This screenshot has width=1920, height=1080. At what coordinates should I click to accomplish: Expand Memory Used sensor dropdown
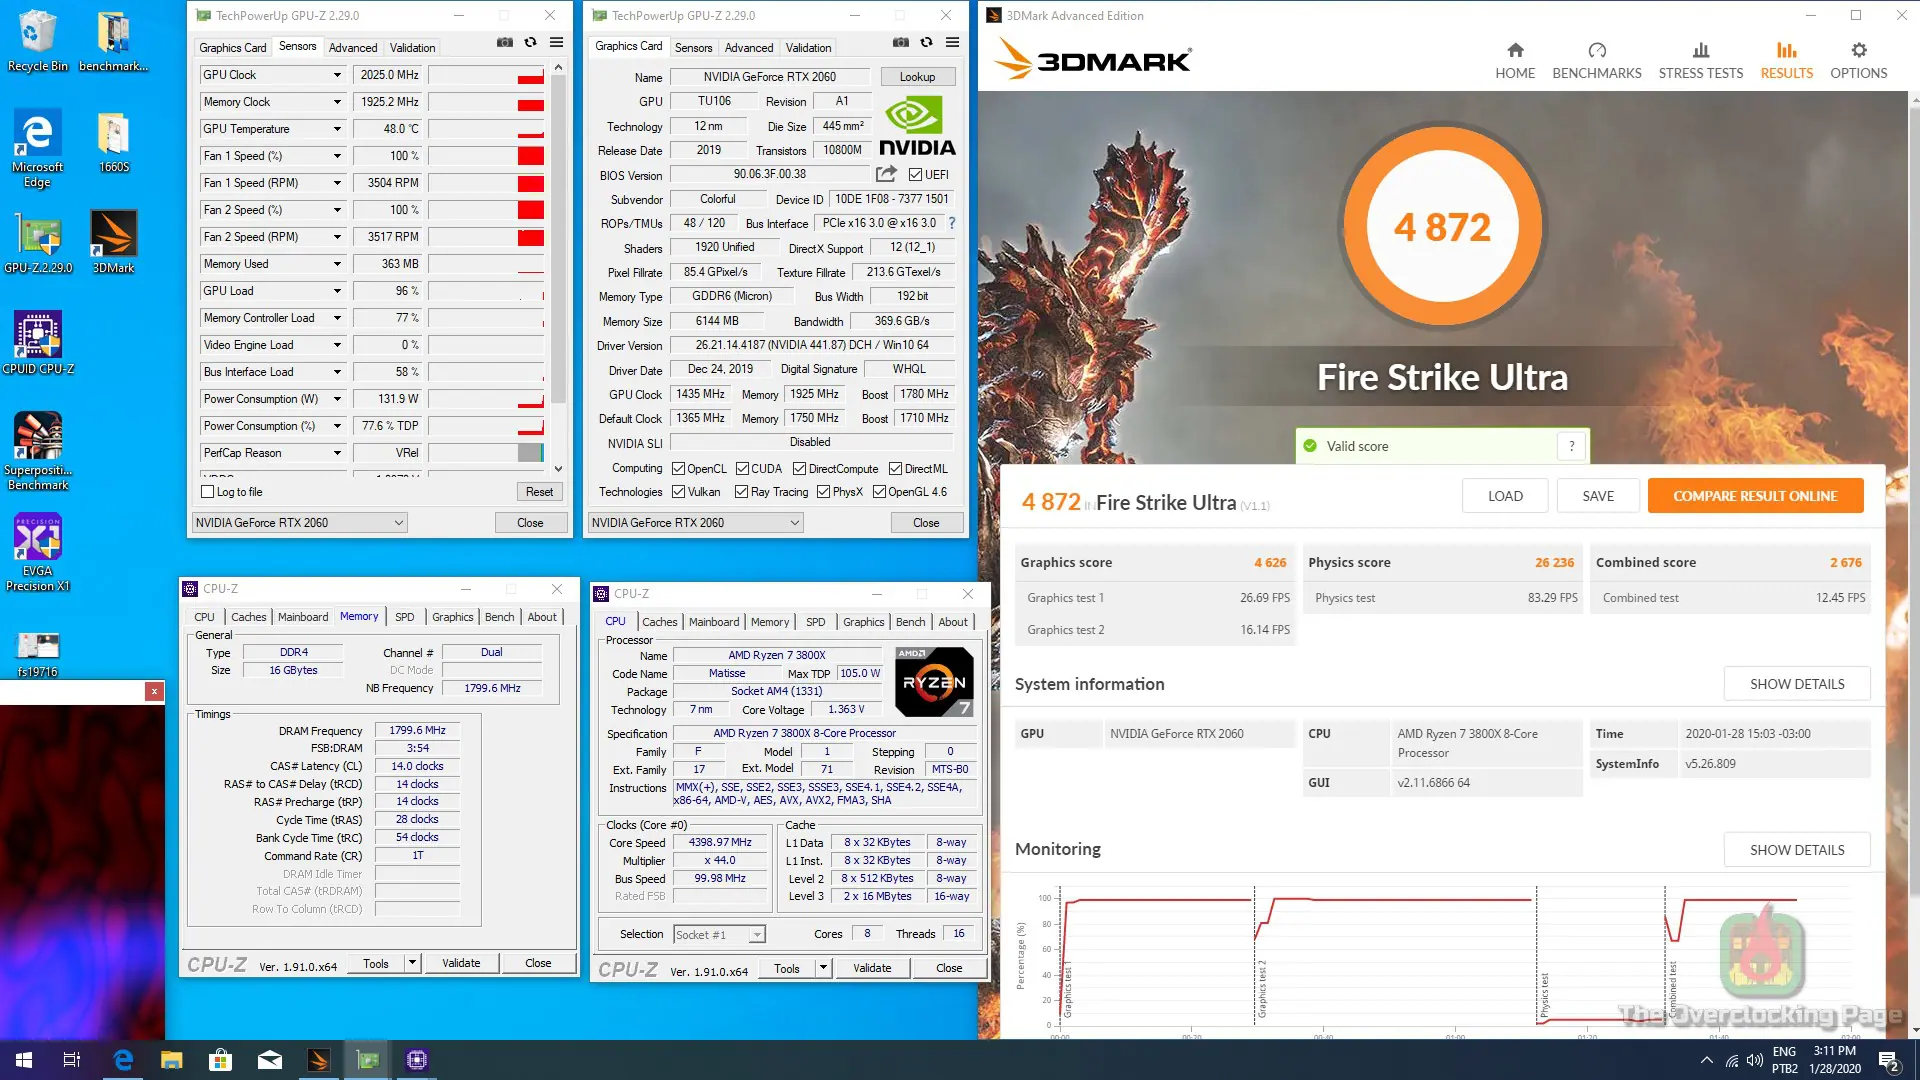[337, 264]
